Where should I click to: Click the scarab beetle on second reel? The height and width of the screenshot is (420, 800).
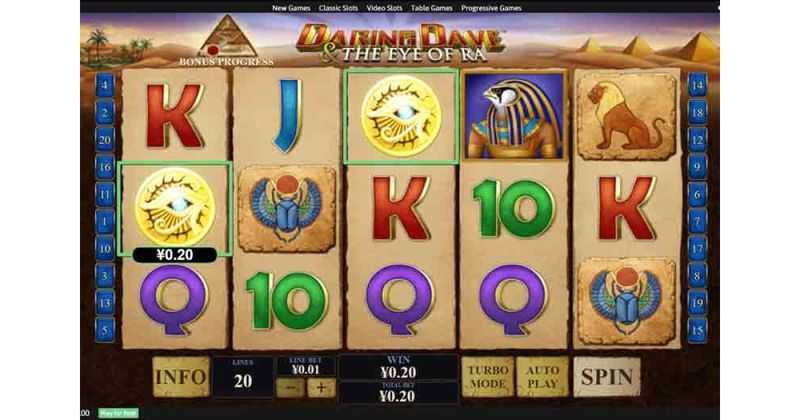coord(287,208)
